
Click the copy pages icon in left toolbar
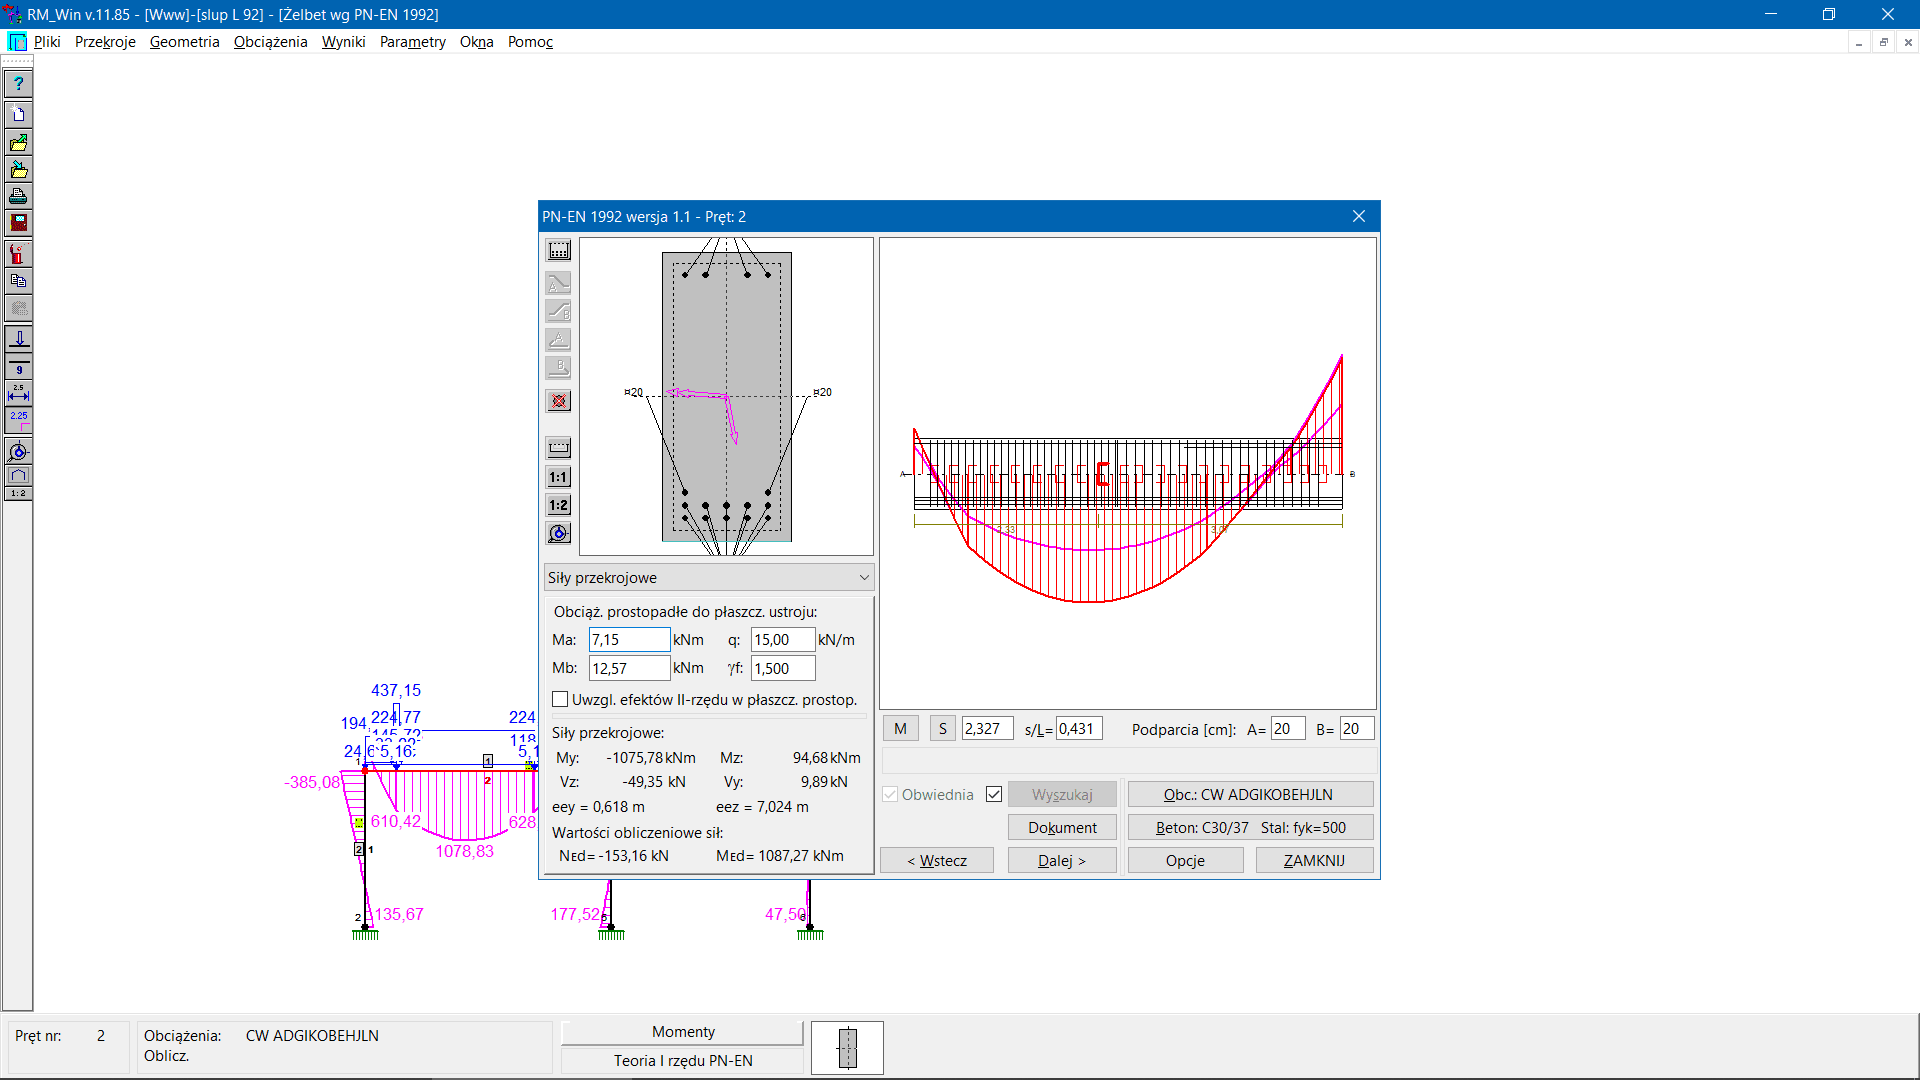(18, 281)
